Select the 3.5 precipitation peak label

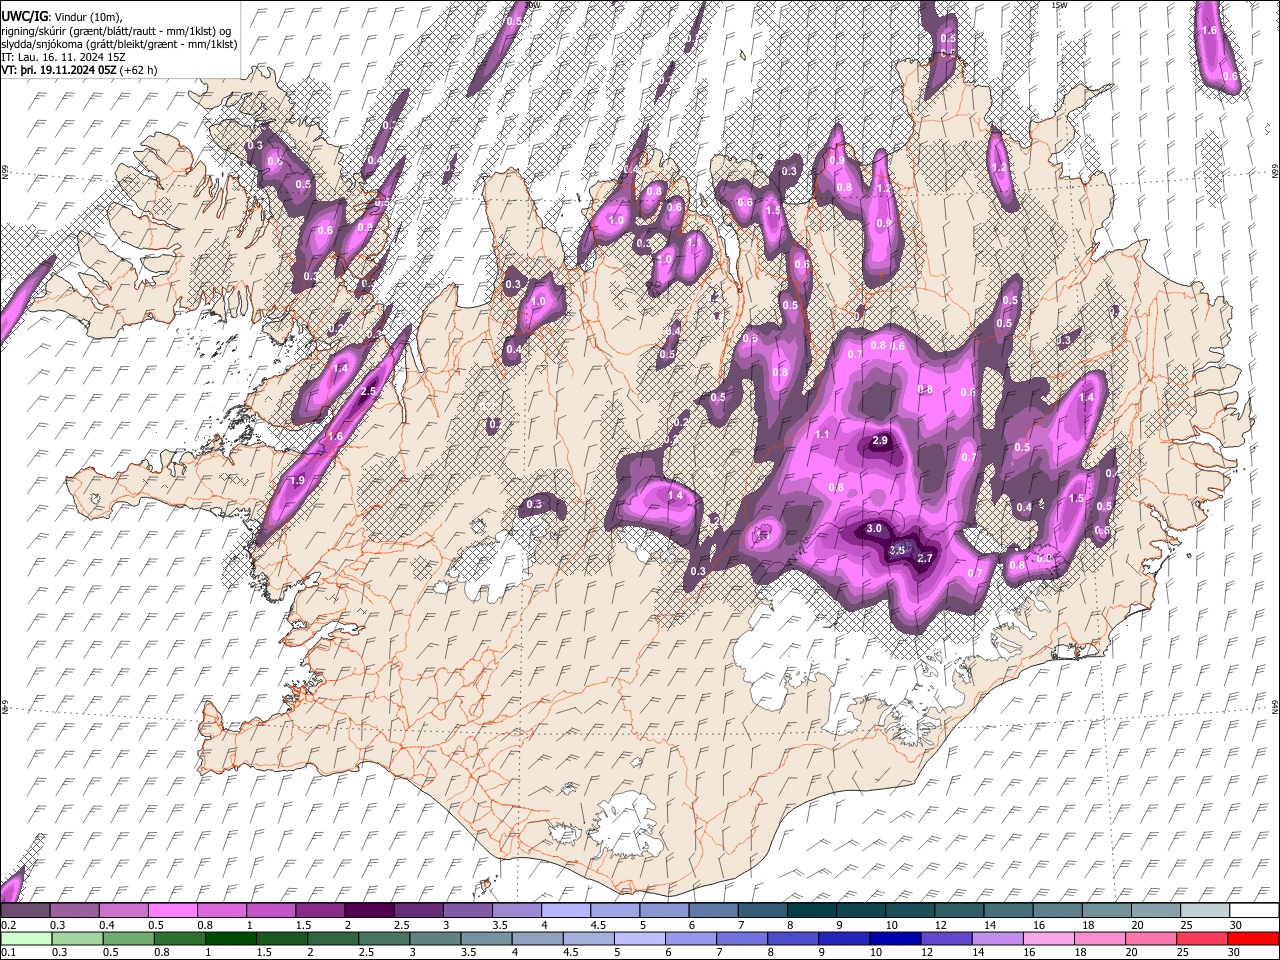897,550
